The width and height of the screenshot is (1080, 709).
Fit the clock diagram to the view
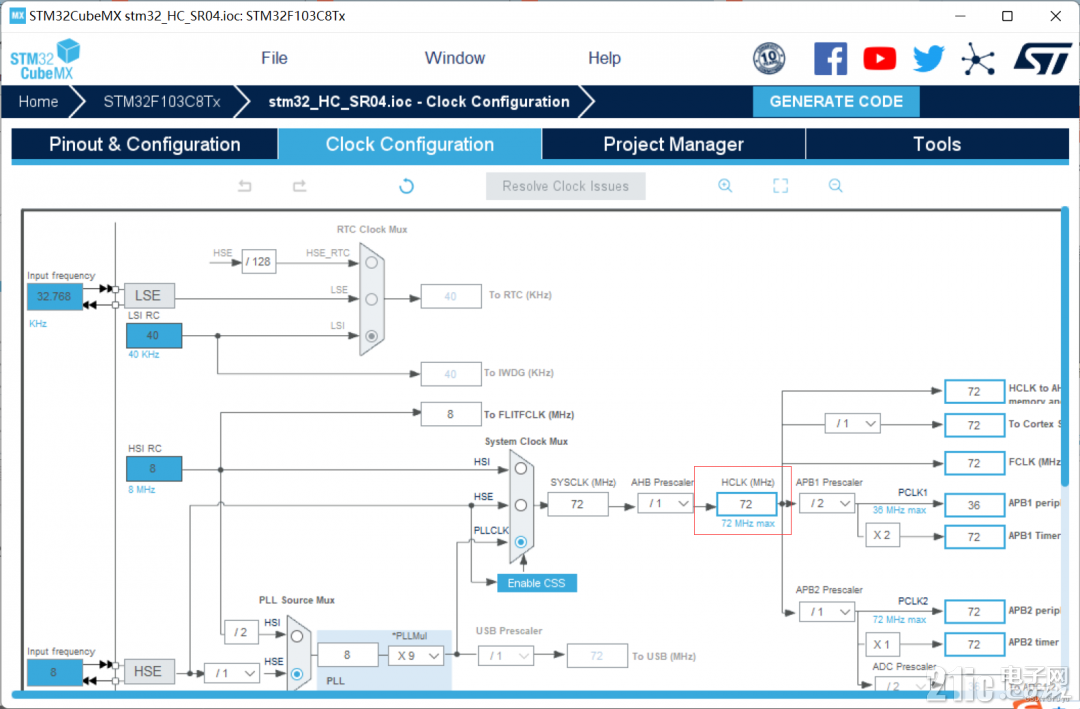point(780,186)
